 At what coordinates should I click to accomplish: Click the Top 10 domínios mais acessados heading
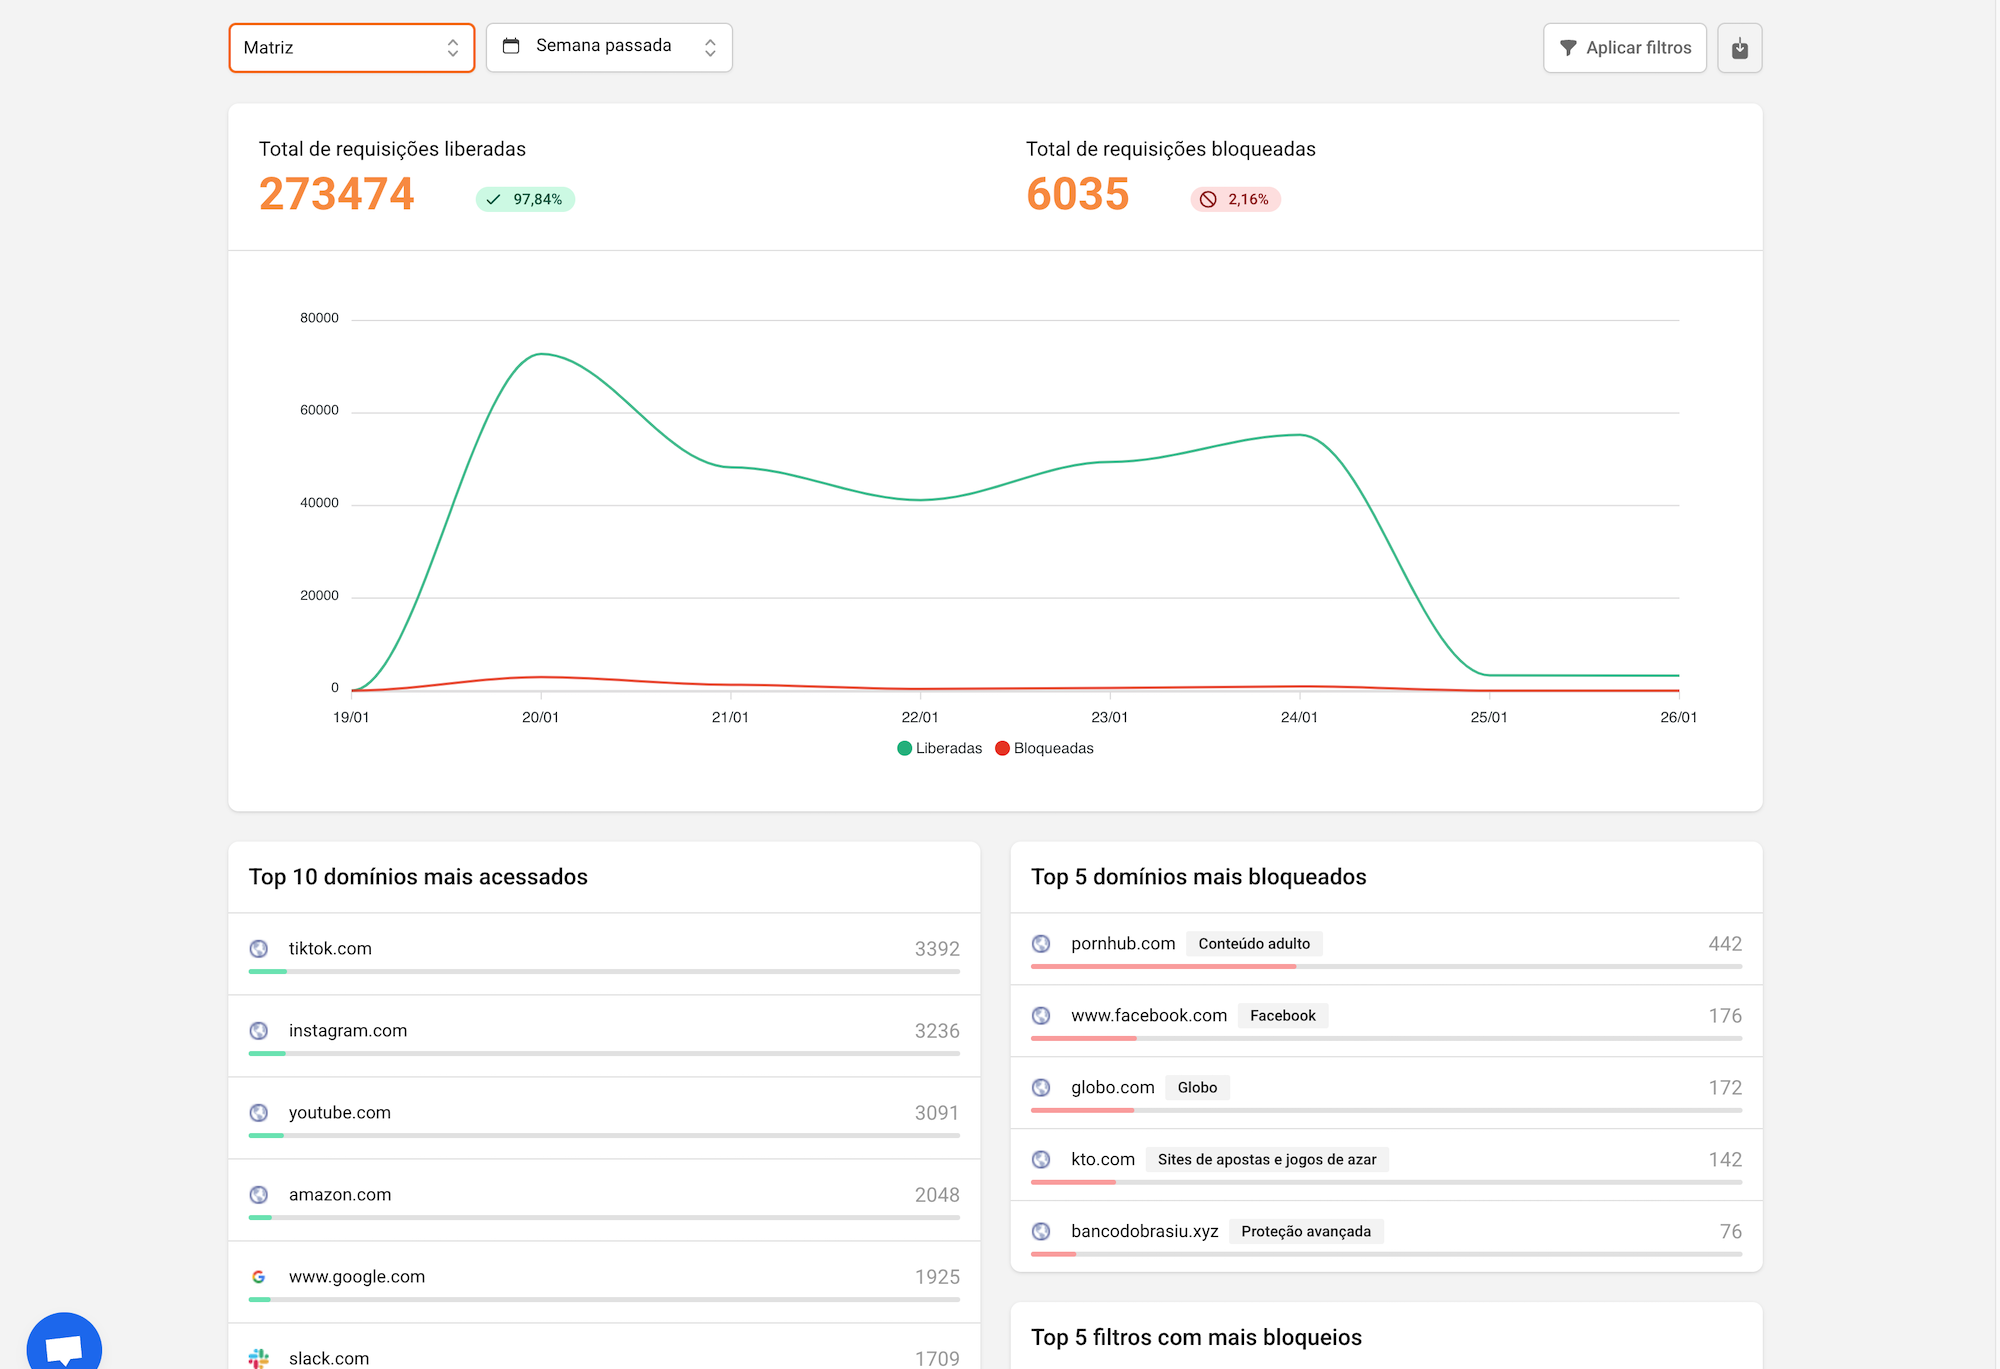point(418,877)
